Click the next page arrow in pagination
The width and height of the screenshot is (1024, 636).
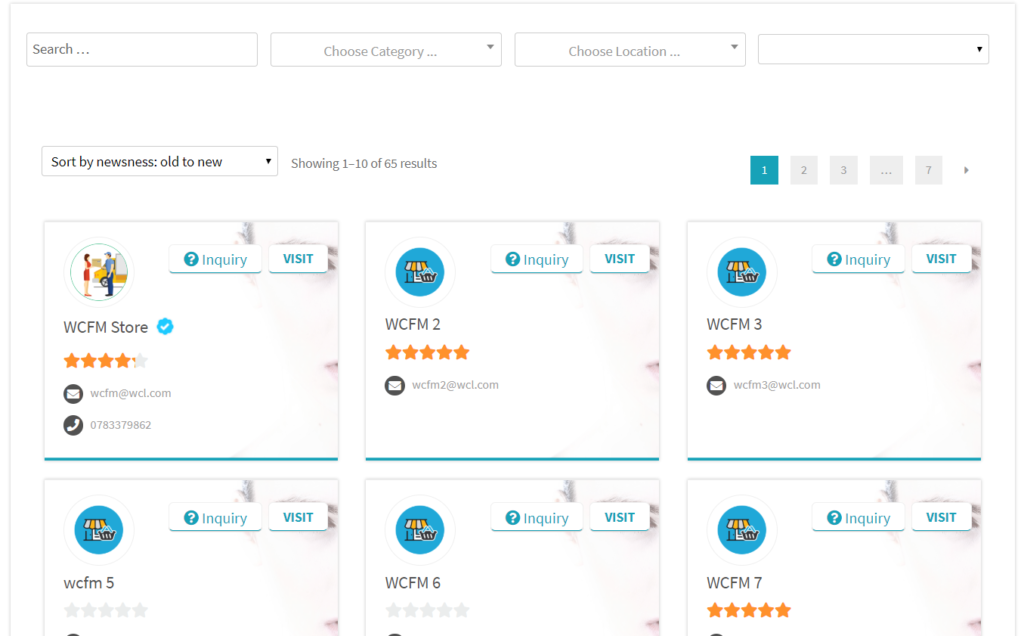[x=966, y=170]
